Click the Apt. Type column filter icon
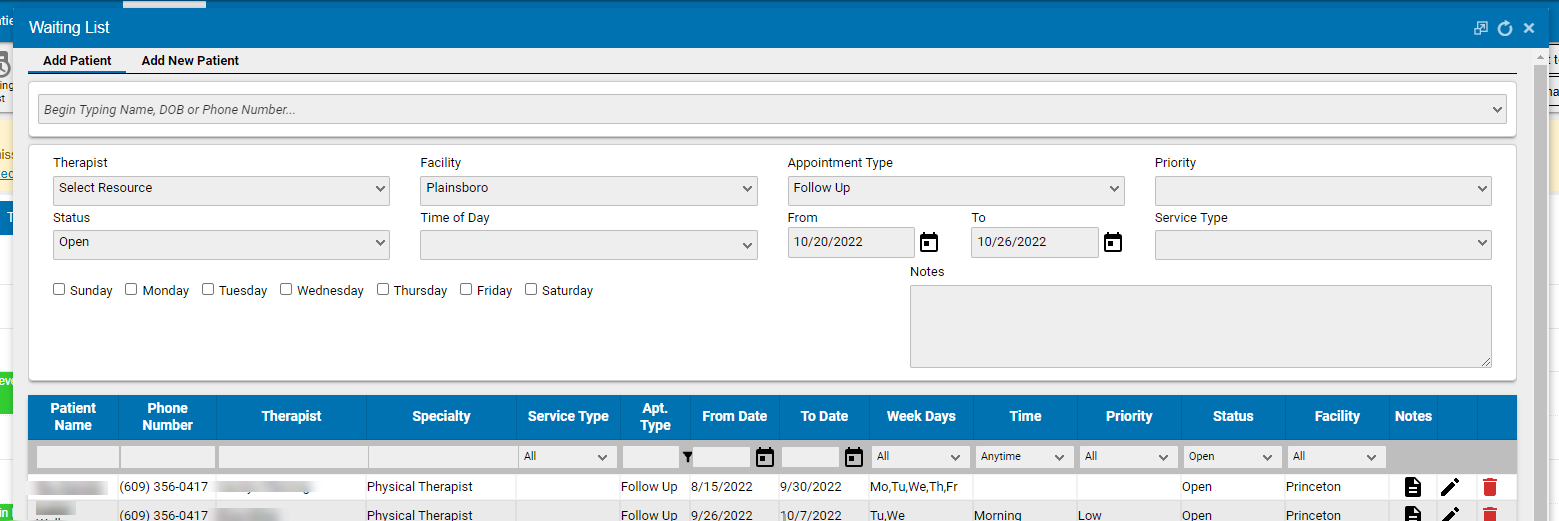Image resolution: width=1559 pixels, height=521 pixels. coord(687,457)
